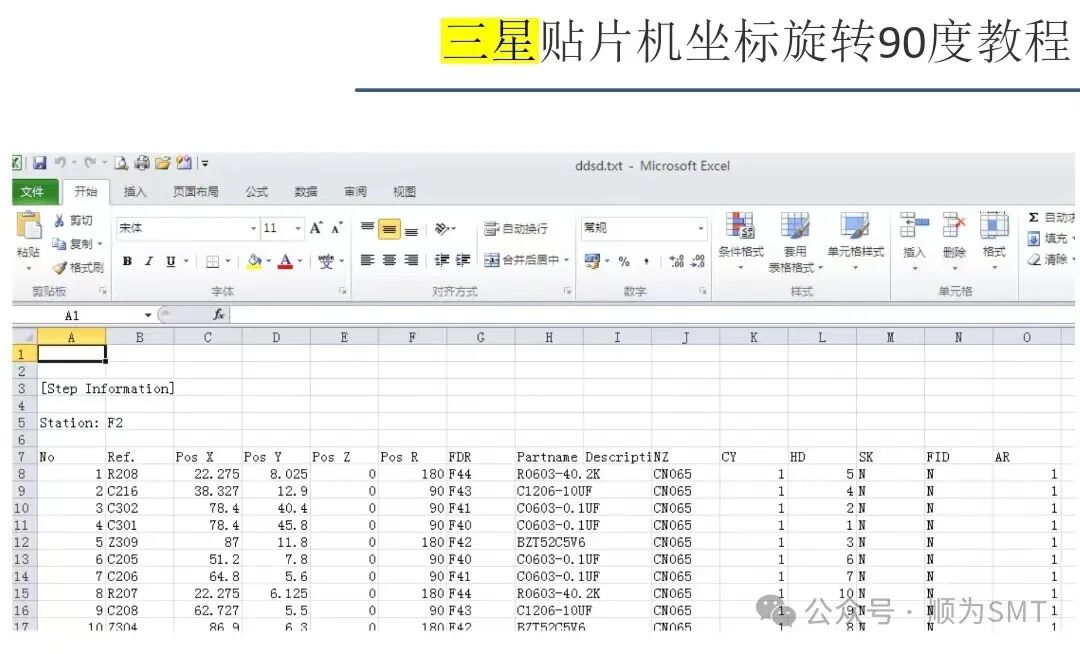
Task: Toggle middle align (highlighted) button
Action: (x=389, y=229)
